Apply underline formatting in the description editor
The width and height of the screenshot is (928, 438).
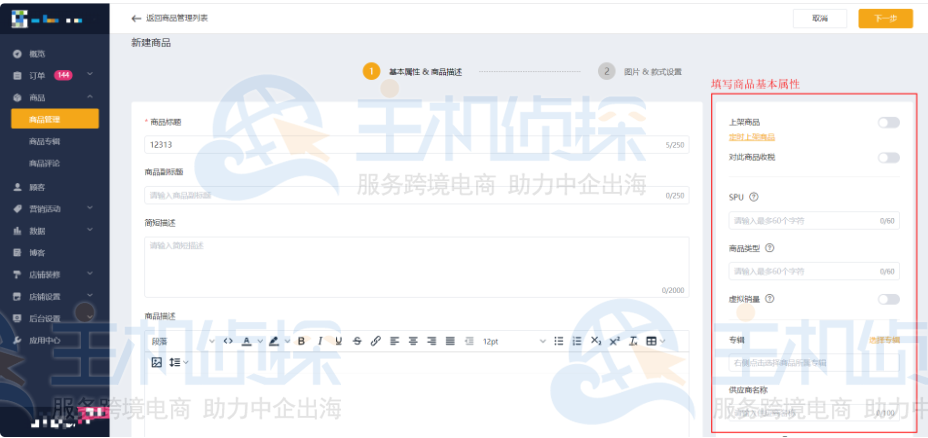click(x=339, y=341)
